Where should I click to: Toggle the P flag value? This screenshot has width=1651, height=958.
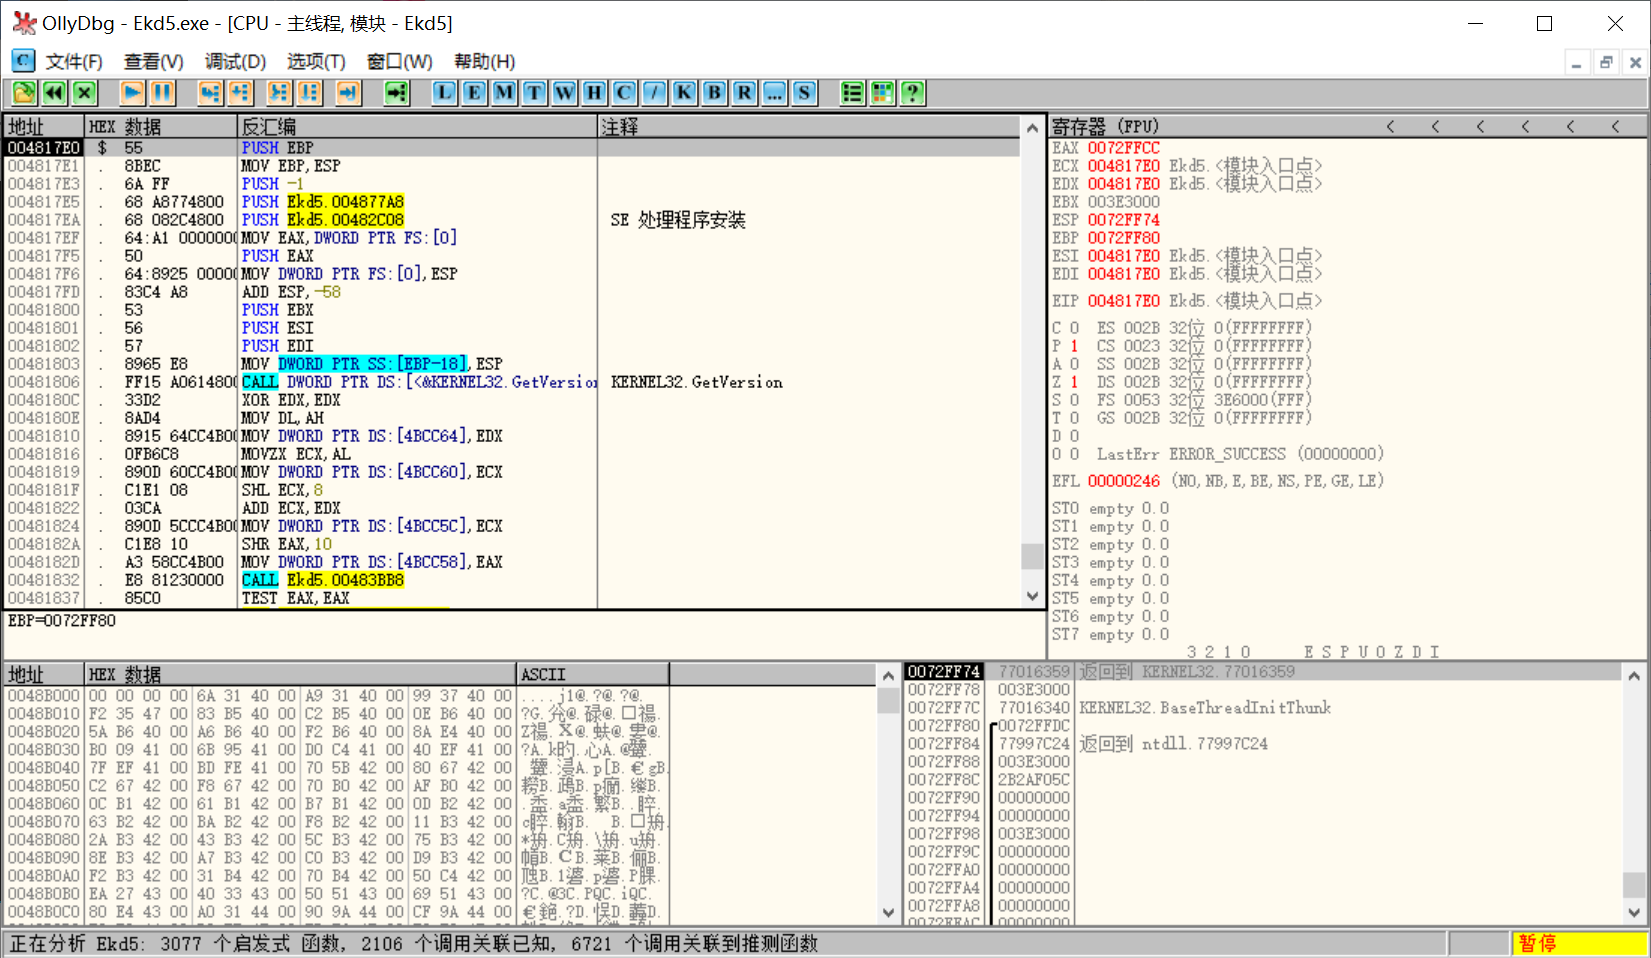pyautogui.click(x=1074, y=346)
